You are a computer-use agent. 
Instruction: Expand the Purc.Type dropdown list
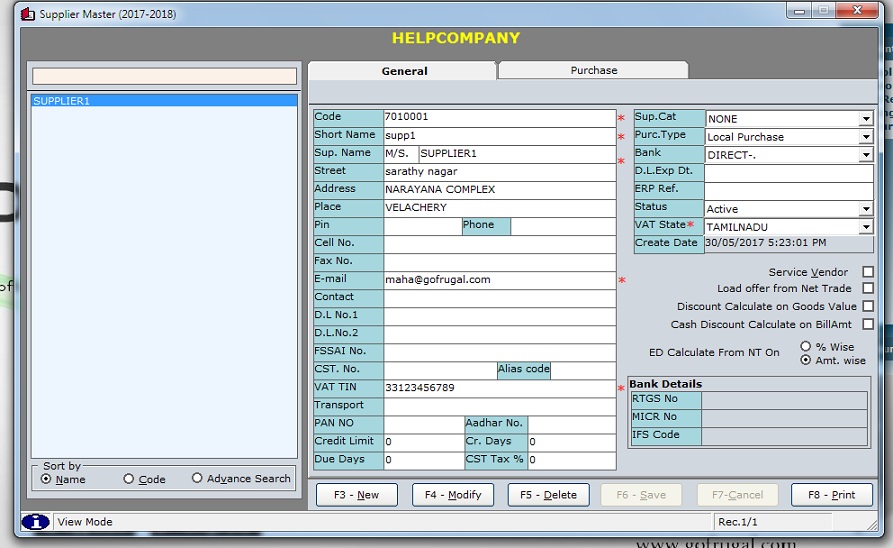(x=865, y=137)
